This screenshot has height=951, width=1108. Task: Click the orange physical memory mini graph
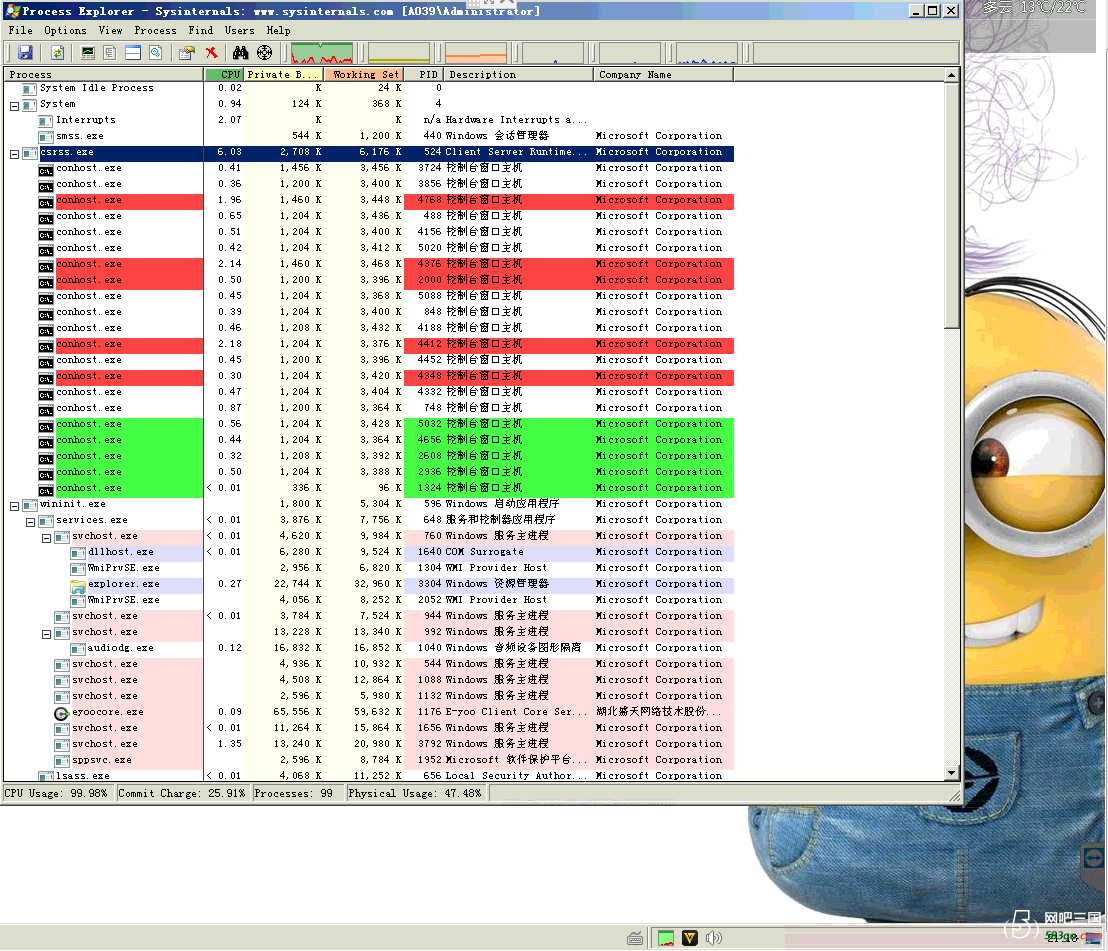point(476,53)
